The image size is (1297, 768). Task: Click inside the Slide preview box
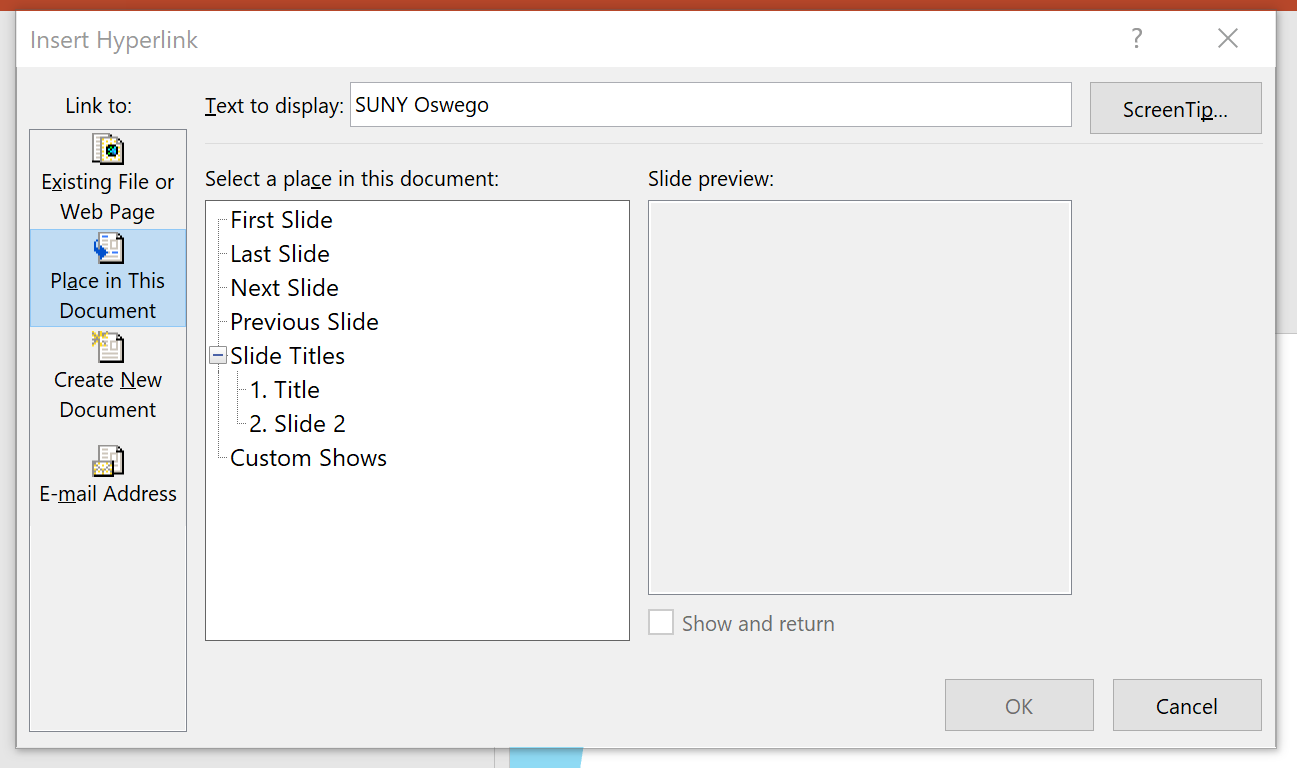click(860, 398)
